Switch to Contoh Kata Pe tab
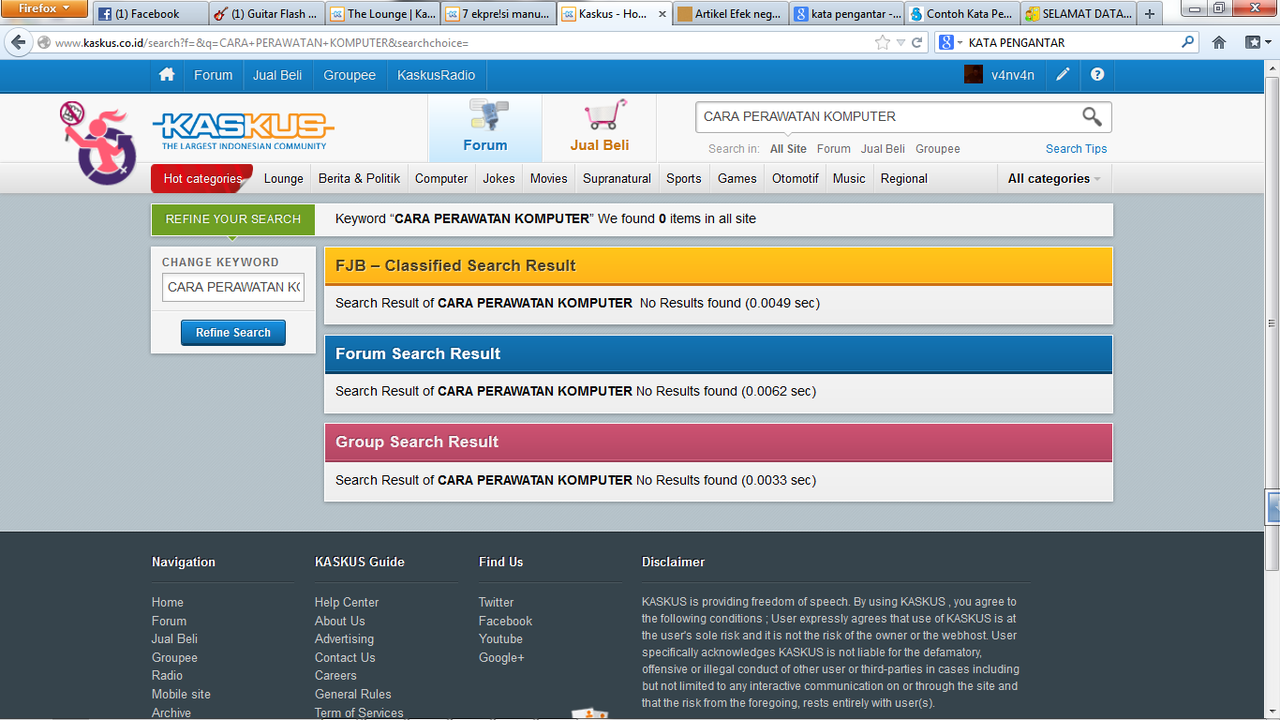Viewport: 1280px width, 720px height. [x=963, y=14]
